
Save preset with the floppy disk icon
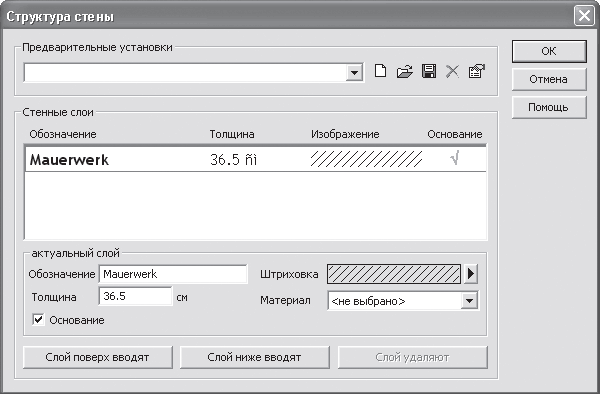click(429, 72)
